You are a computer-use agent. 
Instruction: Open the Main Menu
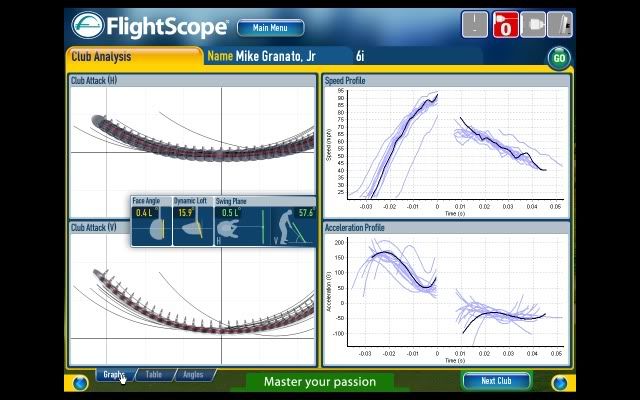pos(270,28)
